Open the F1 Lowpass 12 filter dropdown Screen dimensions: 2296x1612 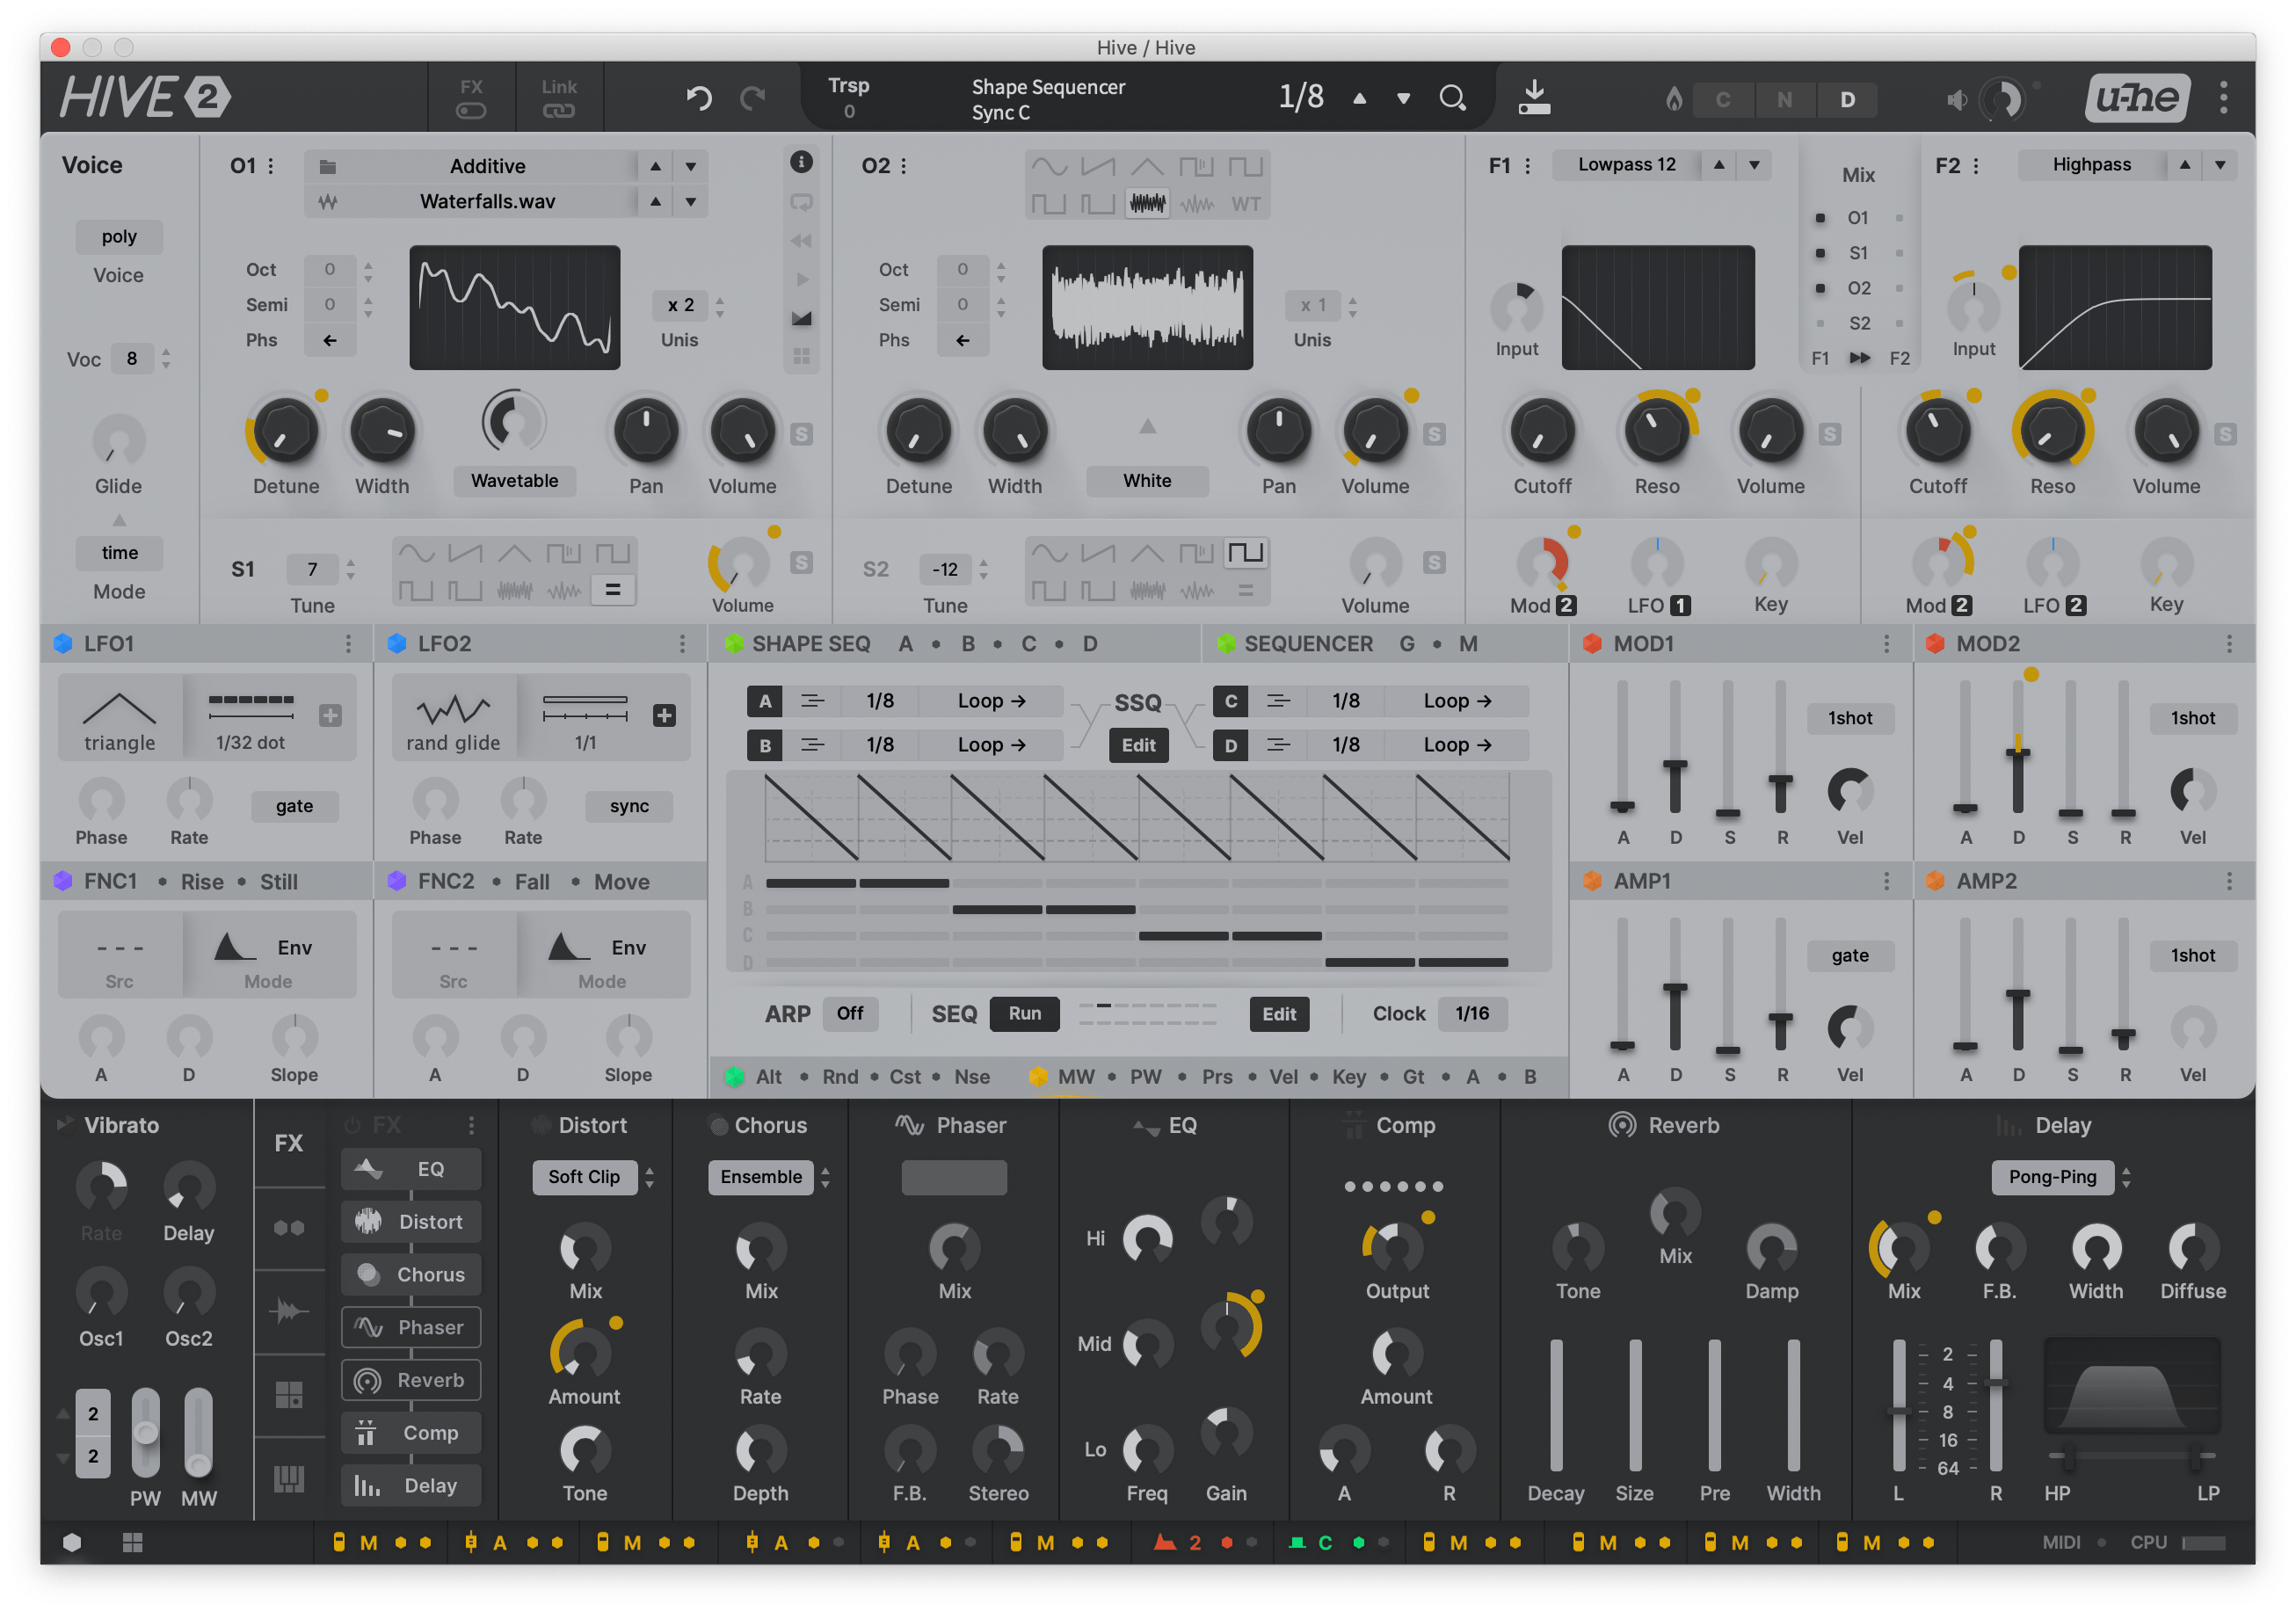[1626, 165]
